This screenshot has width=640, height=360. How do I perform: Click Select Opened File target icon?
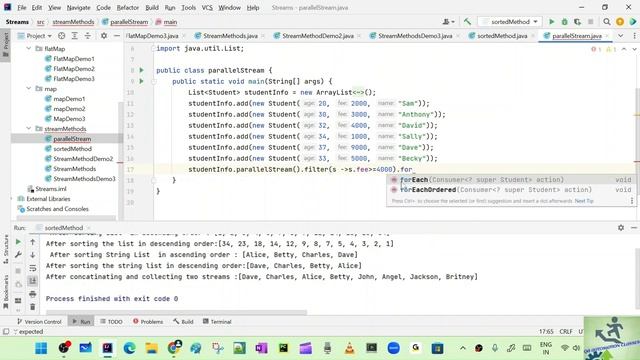click(62, 36)
